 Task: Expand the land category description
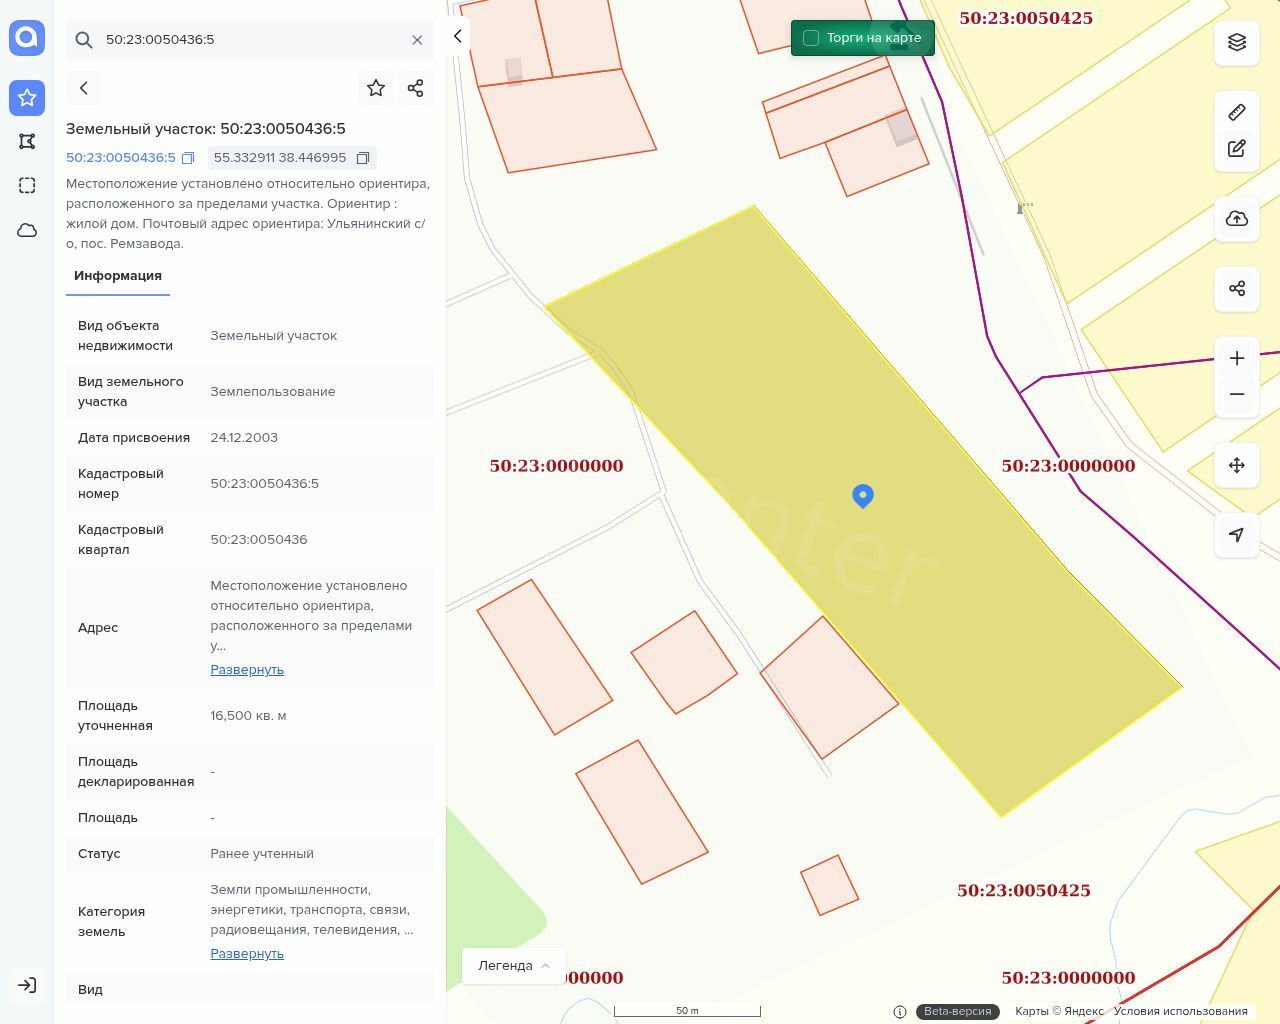point(247,954)
